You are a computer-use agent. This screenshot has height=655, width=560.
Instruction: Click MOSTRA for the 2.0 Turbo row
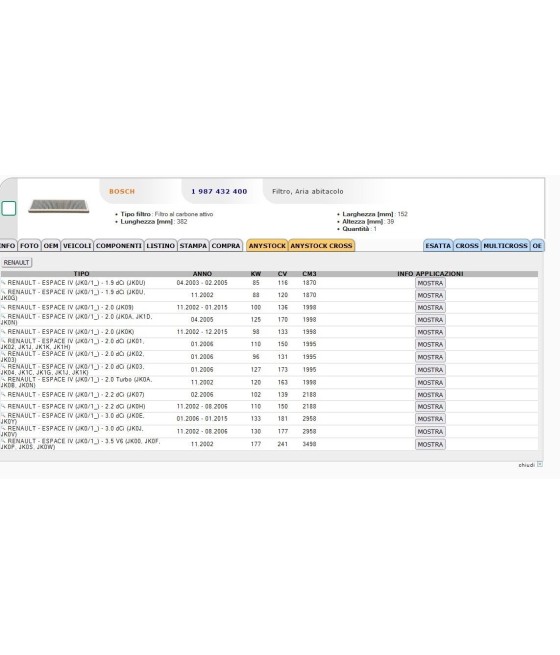430,383
